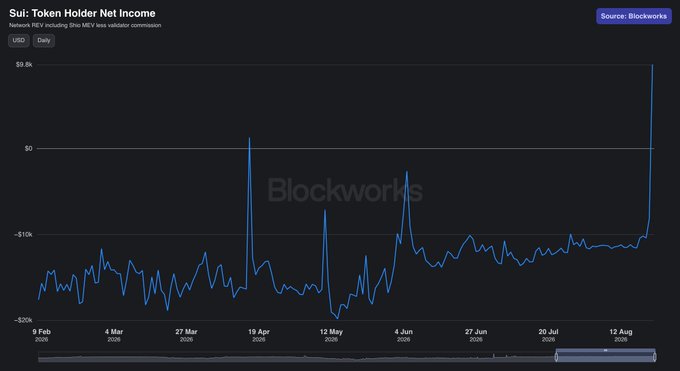
Task: Click the left handle of range selector
Action: coord(556,357)
